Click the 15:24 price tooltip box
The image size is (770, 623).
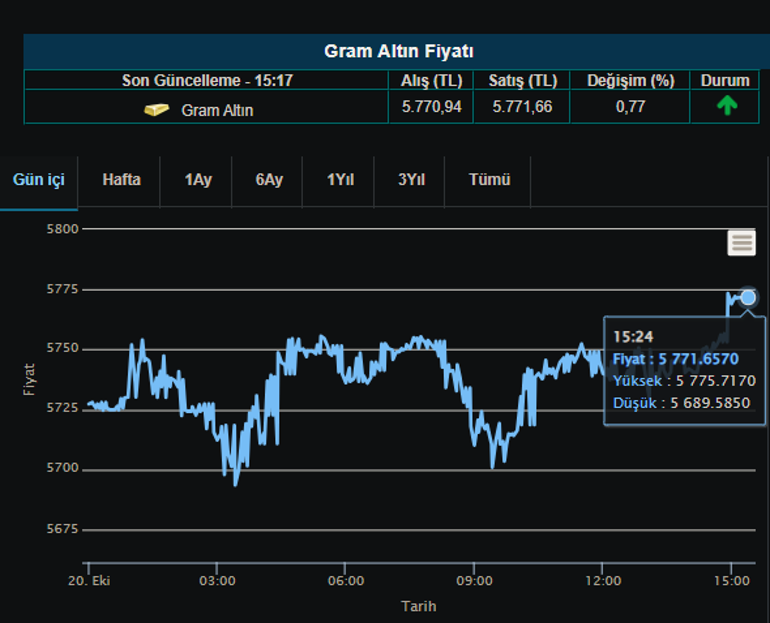[x=684, y=370]
